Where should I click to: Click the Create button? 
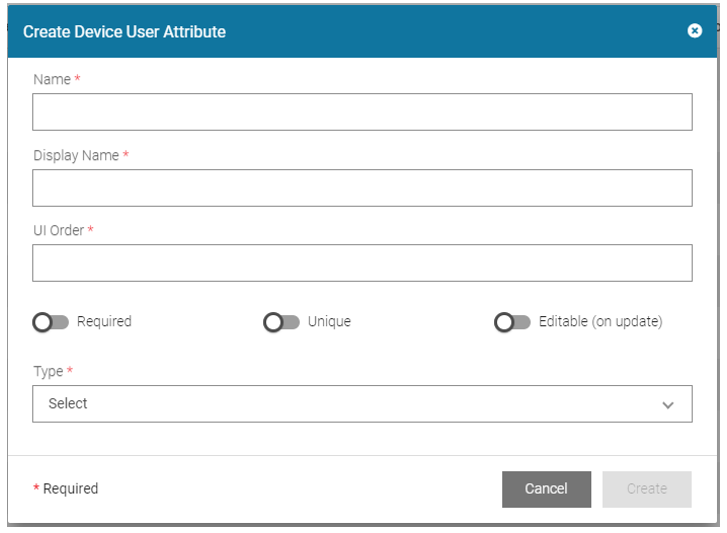pos(646,489)
